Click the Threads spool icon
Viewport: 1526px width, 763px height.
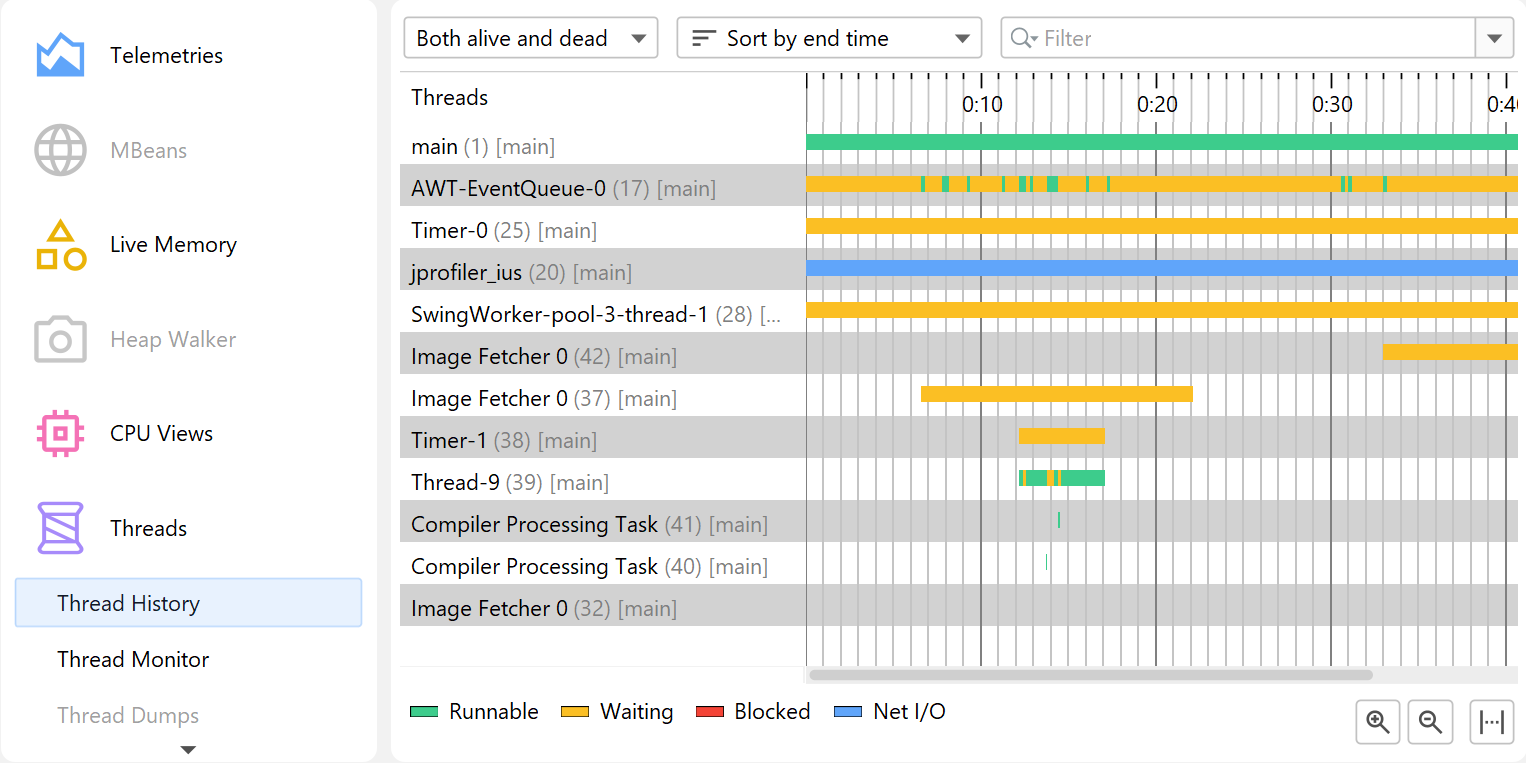(60, 528)
